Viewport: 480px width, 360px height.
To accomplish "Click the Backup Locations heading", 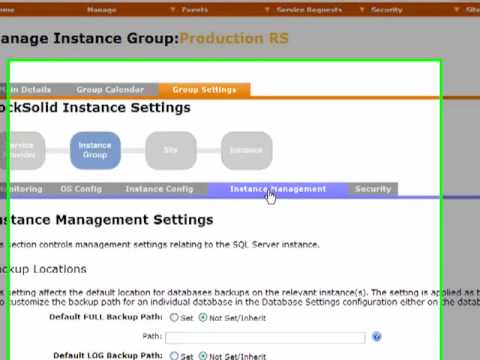I will 43,269.
